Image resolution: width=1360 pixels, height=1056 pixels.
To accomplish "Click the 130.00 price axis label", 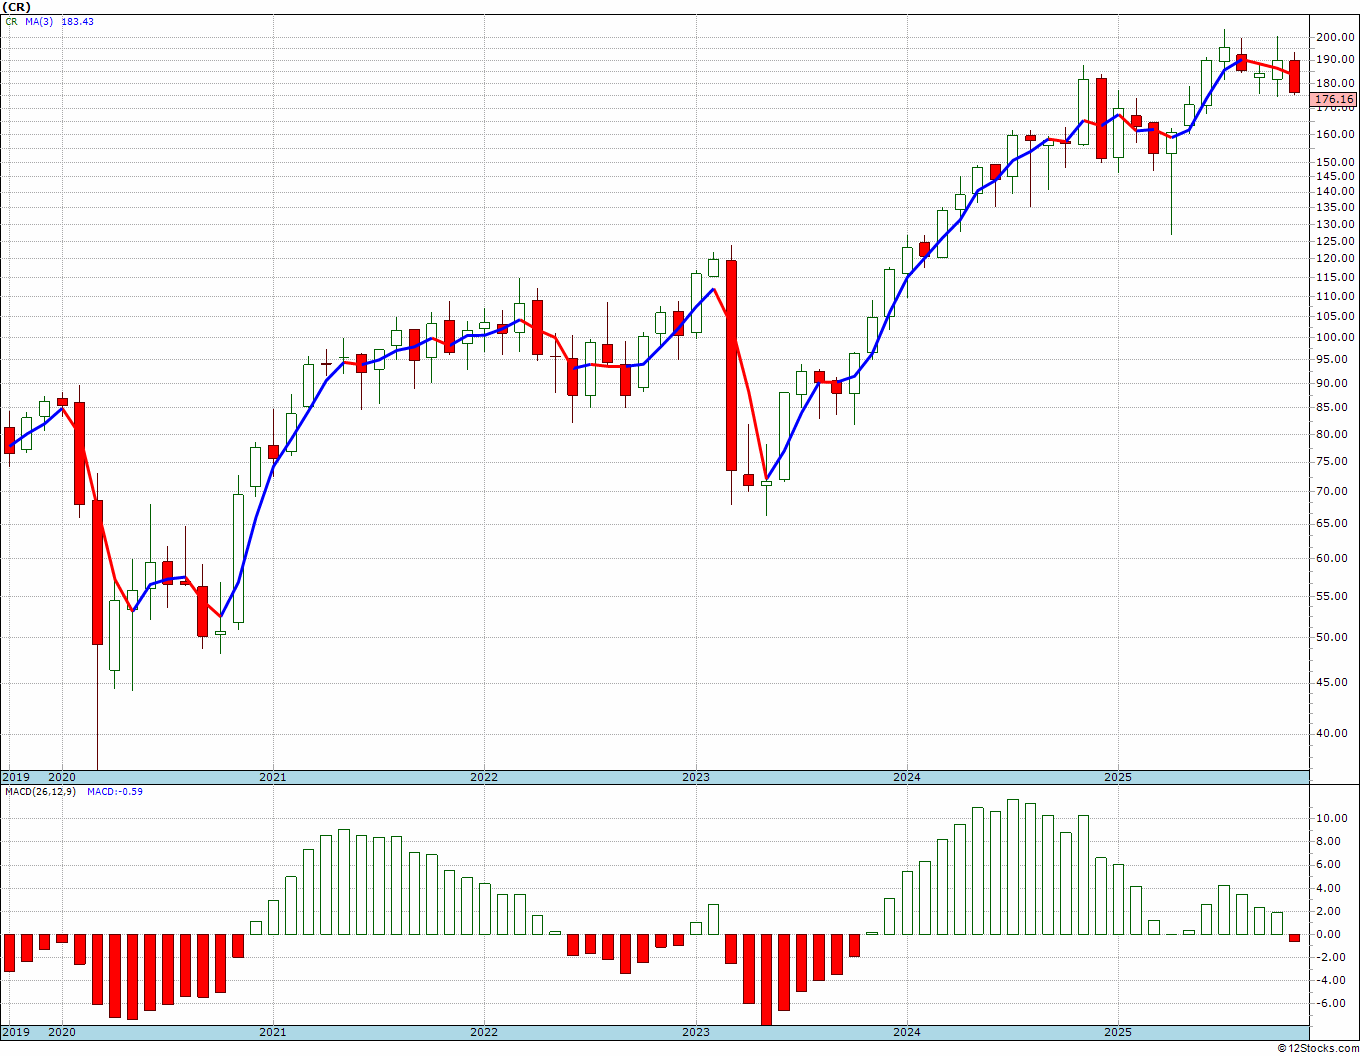I will click(1336, 224).
